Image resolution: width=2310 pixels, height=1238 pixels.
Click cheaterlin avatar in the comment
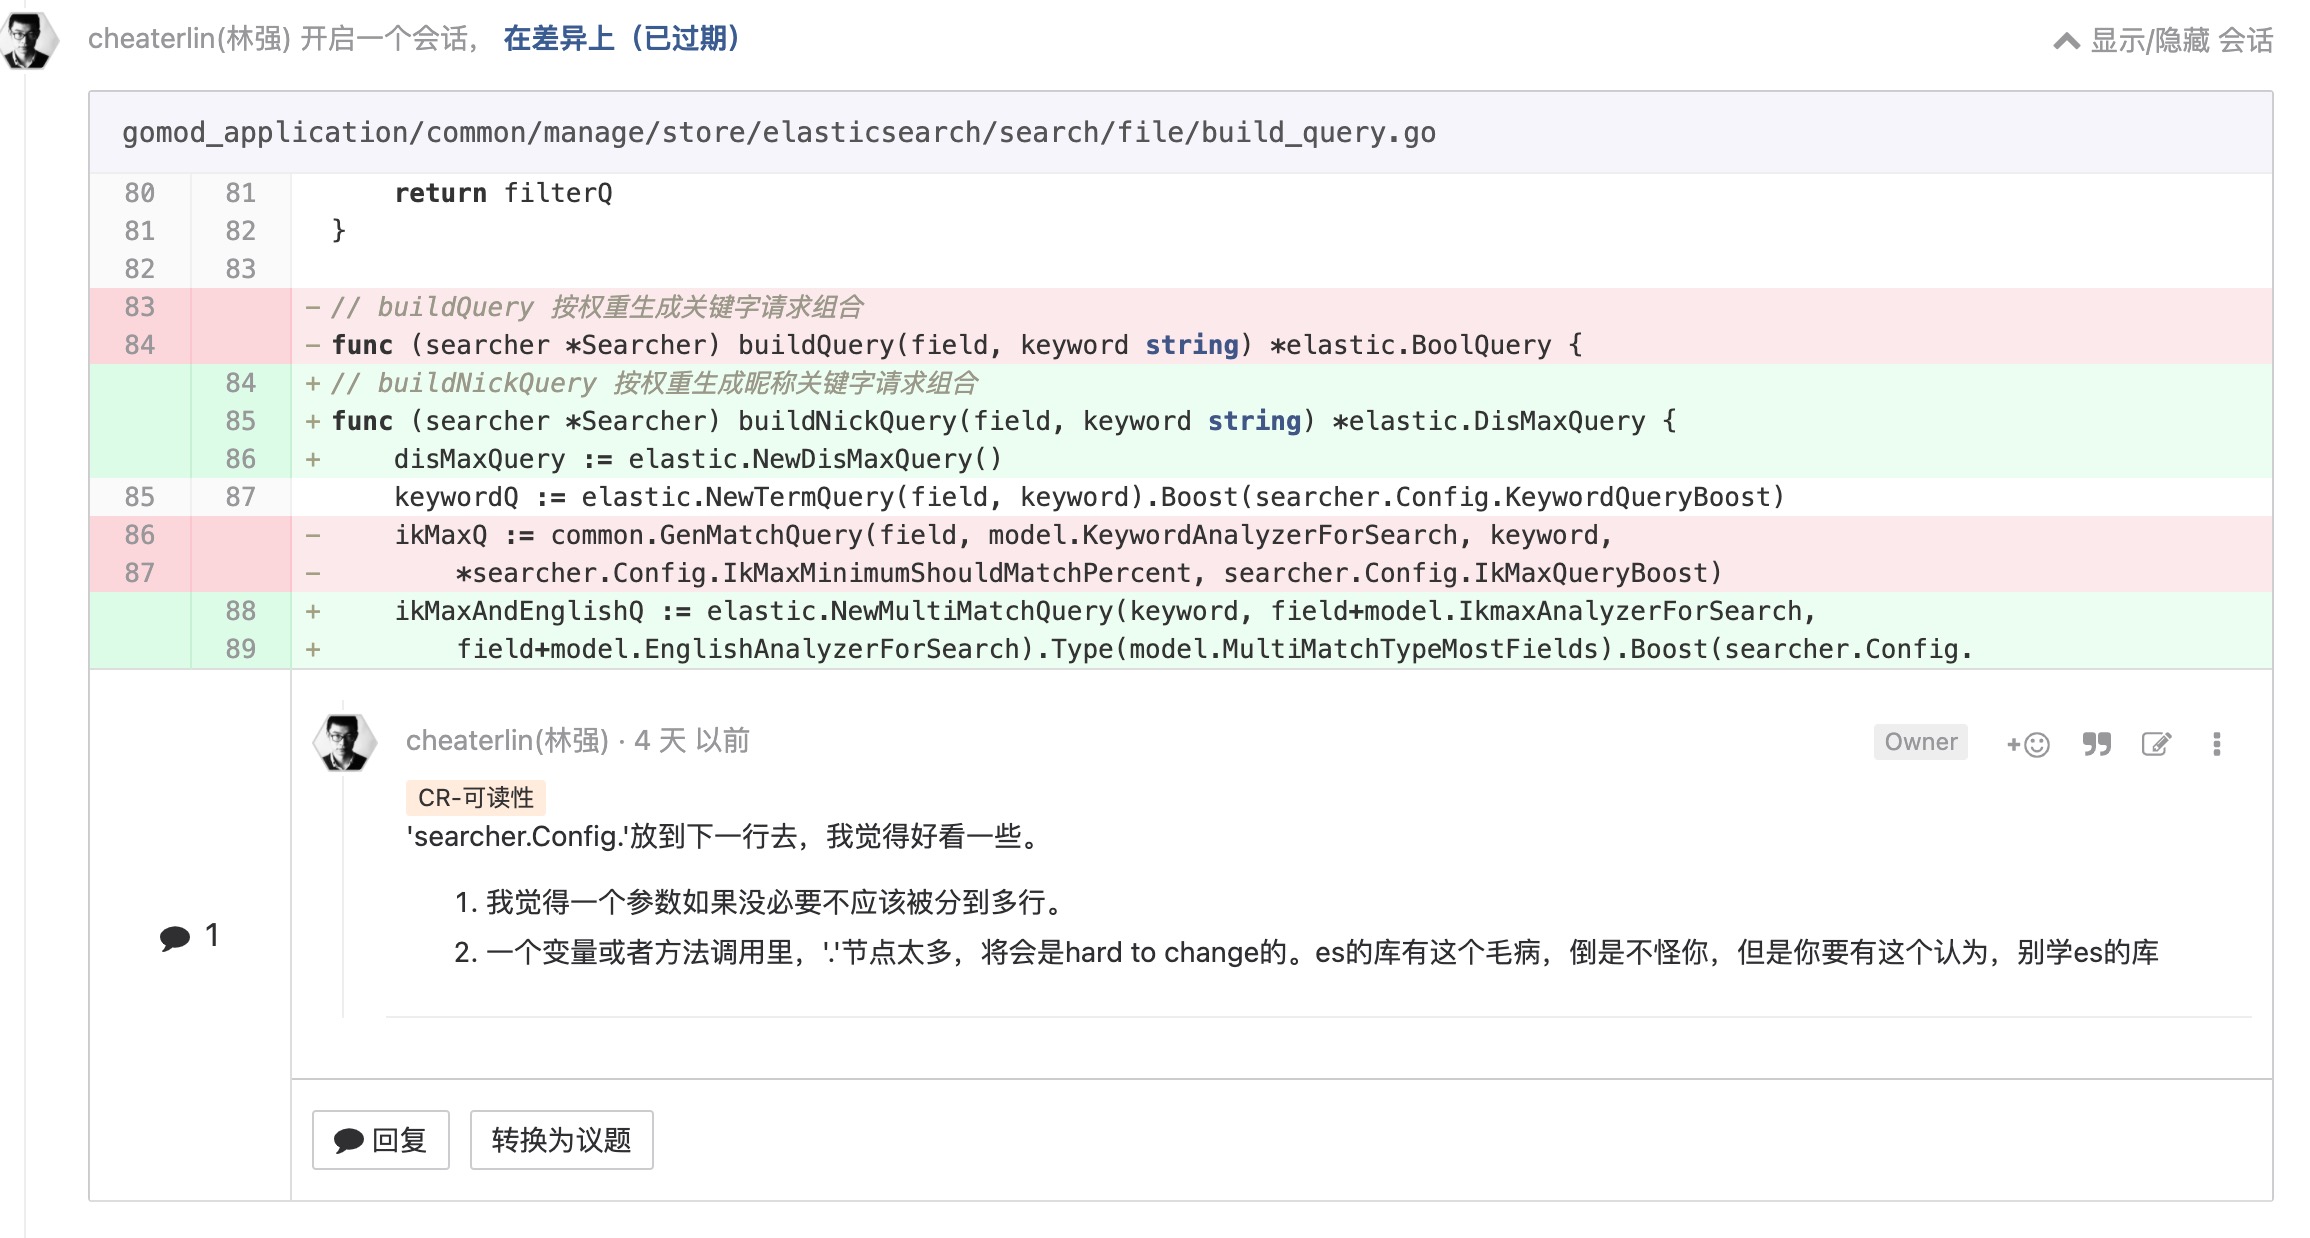coord(345,742)
